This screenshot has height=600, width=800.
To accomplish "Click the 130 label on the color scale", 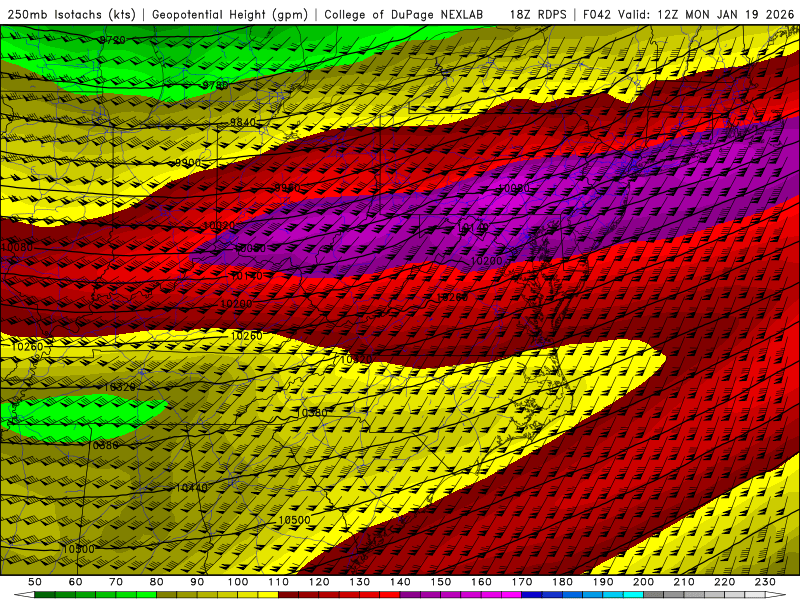I will click(x=360, y=582).
